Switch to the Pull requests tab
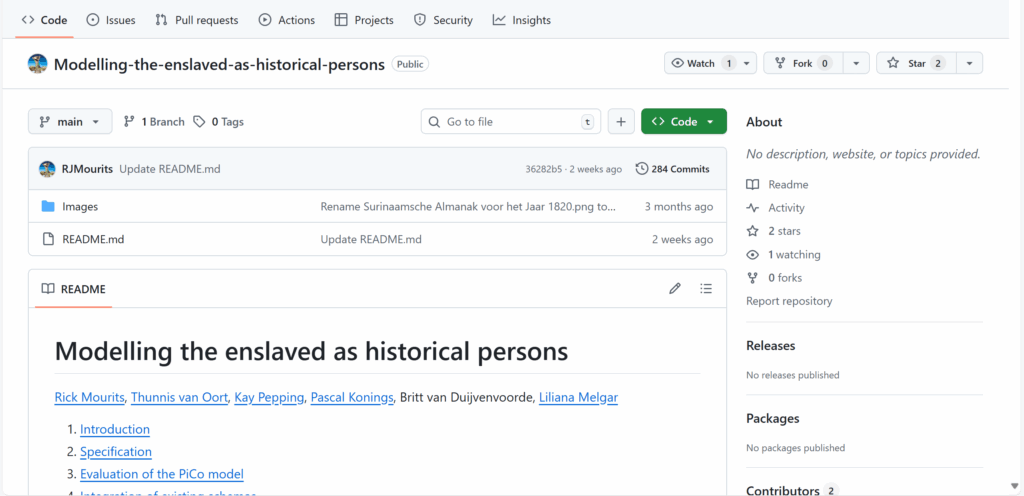The image size is (1024, 496). tap(197, 20)
